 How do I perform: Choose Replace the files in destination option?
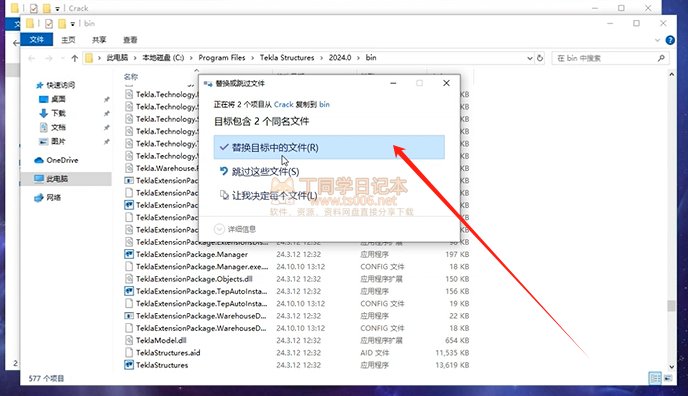pyautogui.click(x=329, y=147)
